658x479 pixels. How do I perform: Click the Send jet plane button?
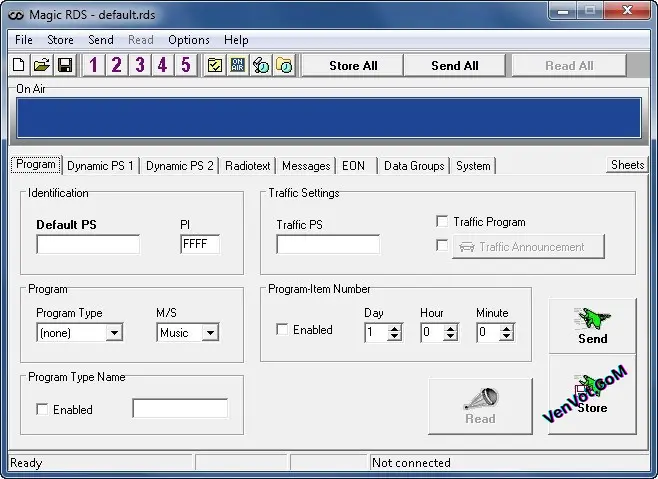(593, 326)
